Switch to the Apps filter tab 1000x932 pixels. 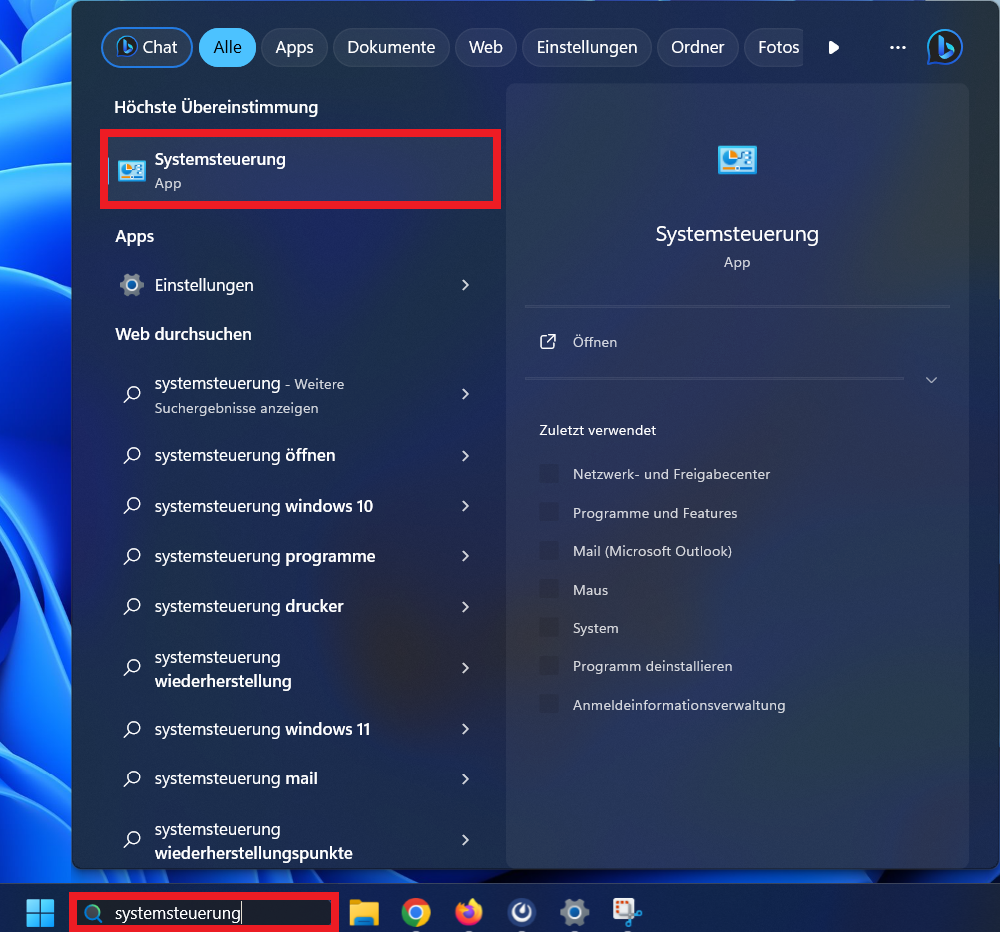click(x=294, y=47)
